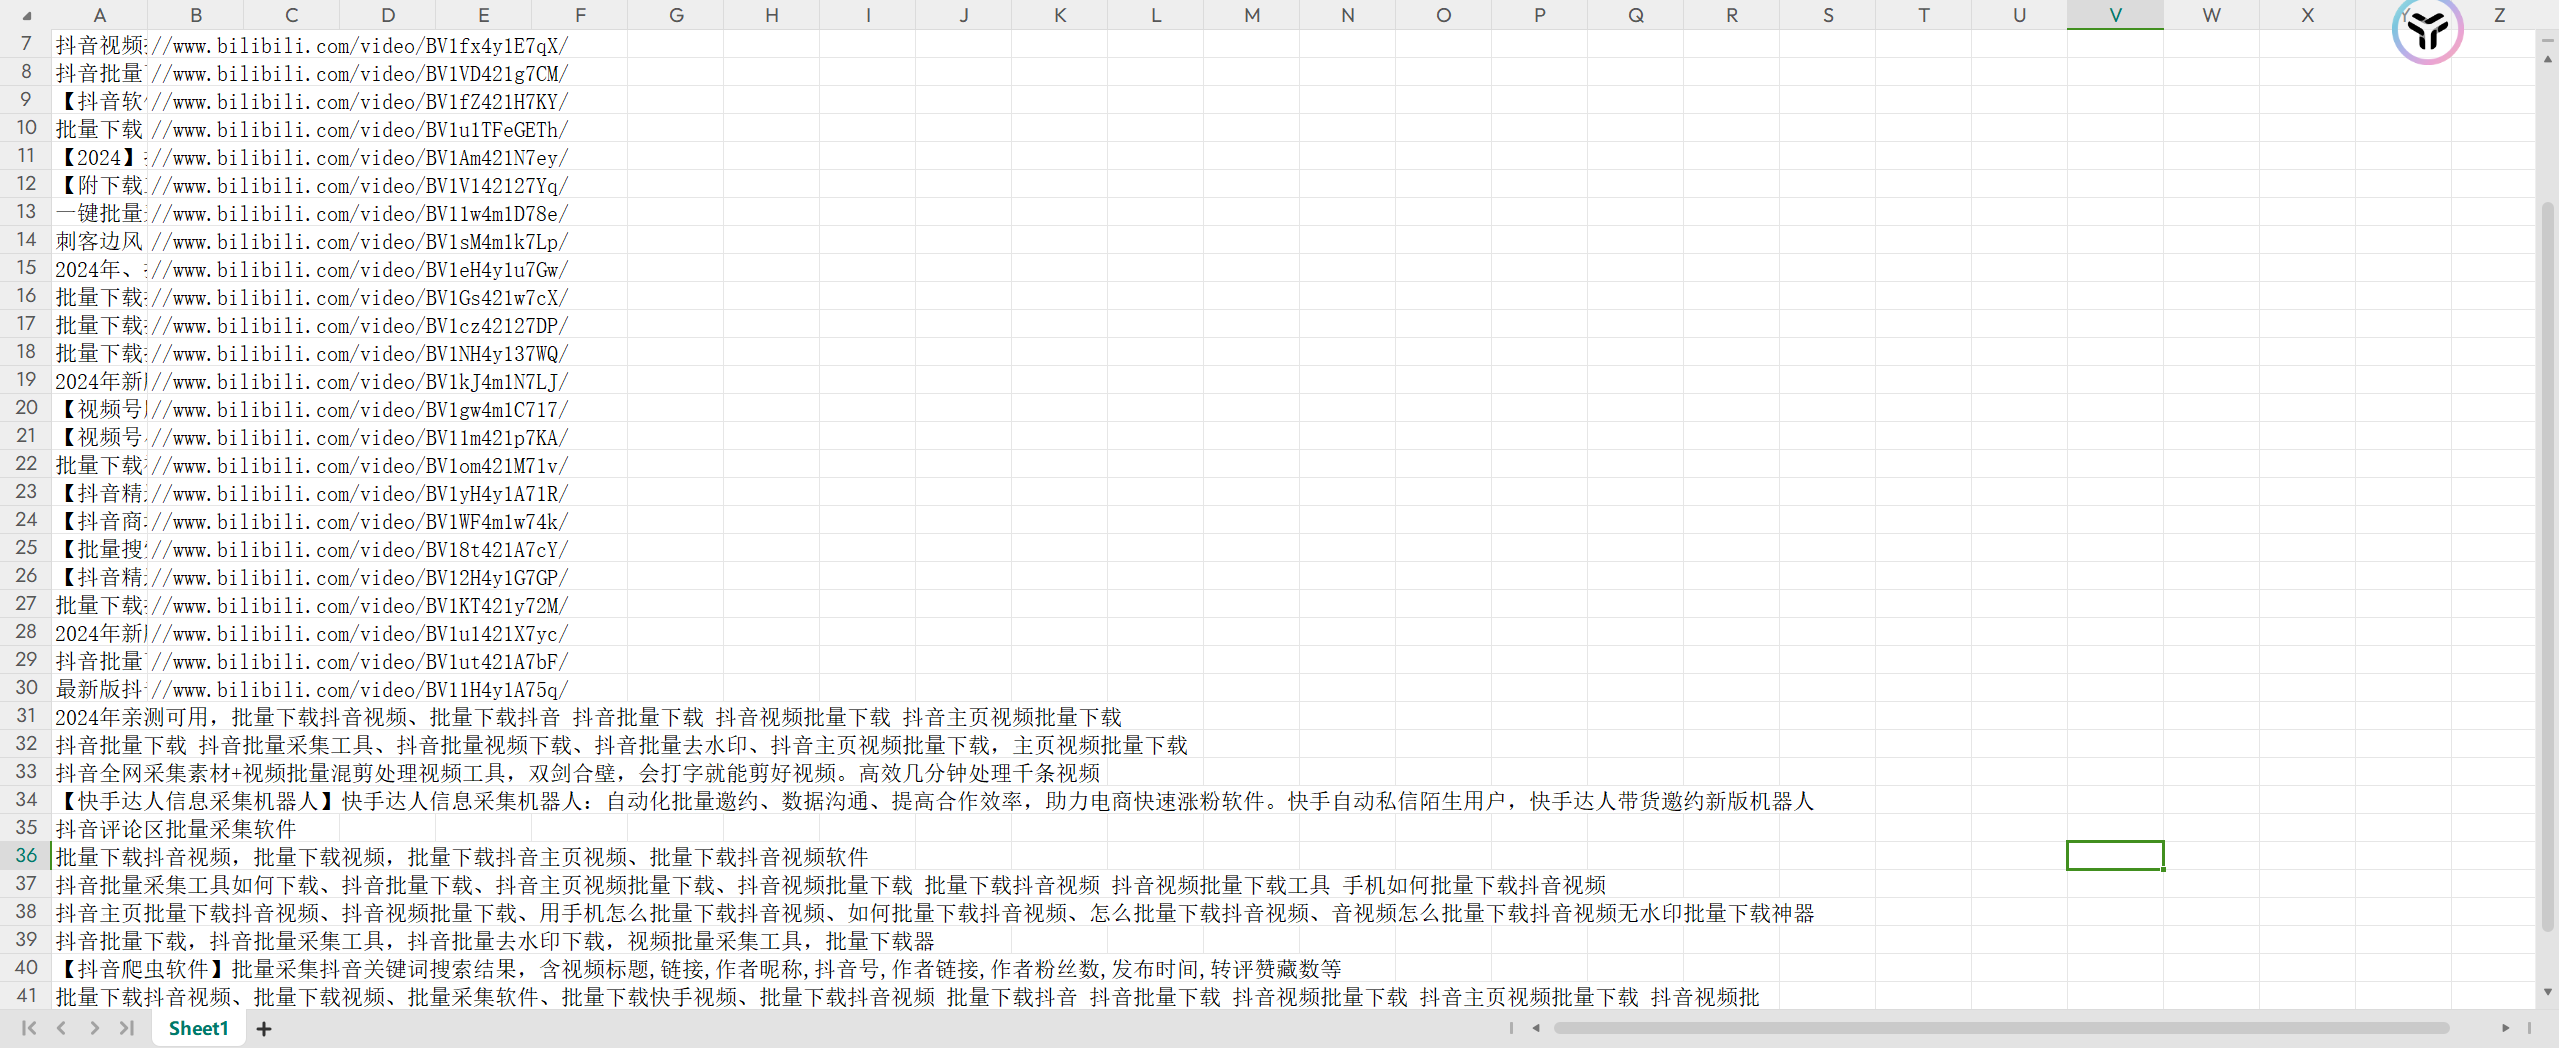Open the floating assistant icon at top right
The width and height of the screenshot is (2559, 1048).
2427,31
